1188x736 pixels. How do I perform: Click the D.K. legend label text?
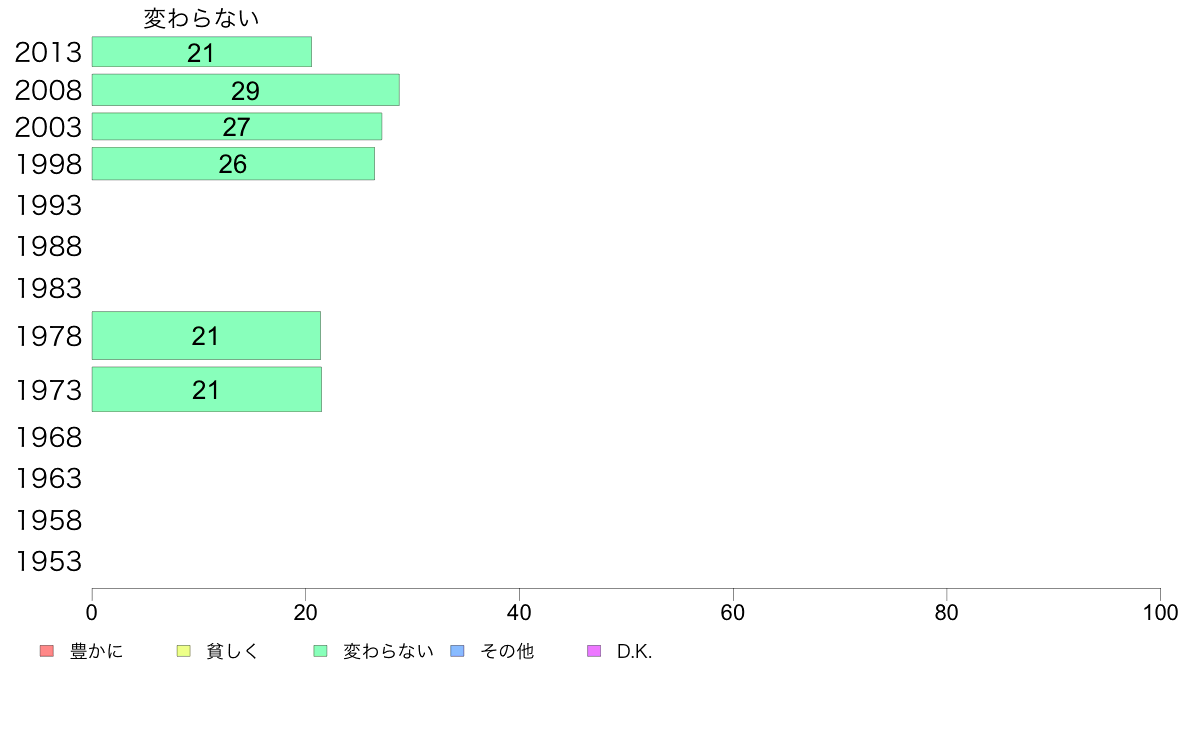pos(634,651)
